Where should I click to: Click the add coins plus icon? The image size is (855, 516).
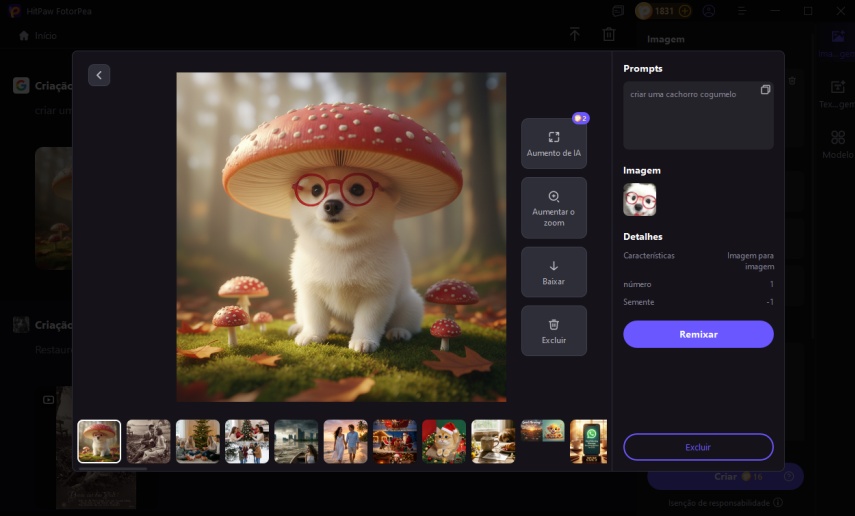(x=684, y=11)
